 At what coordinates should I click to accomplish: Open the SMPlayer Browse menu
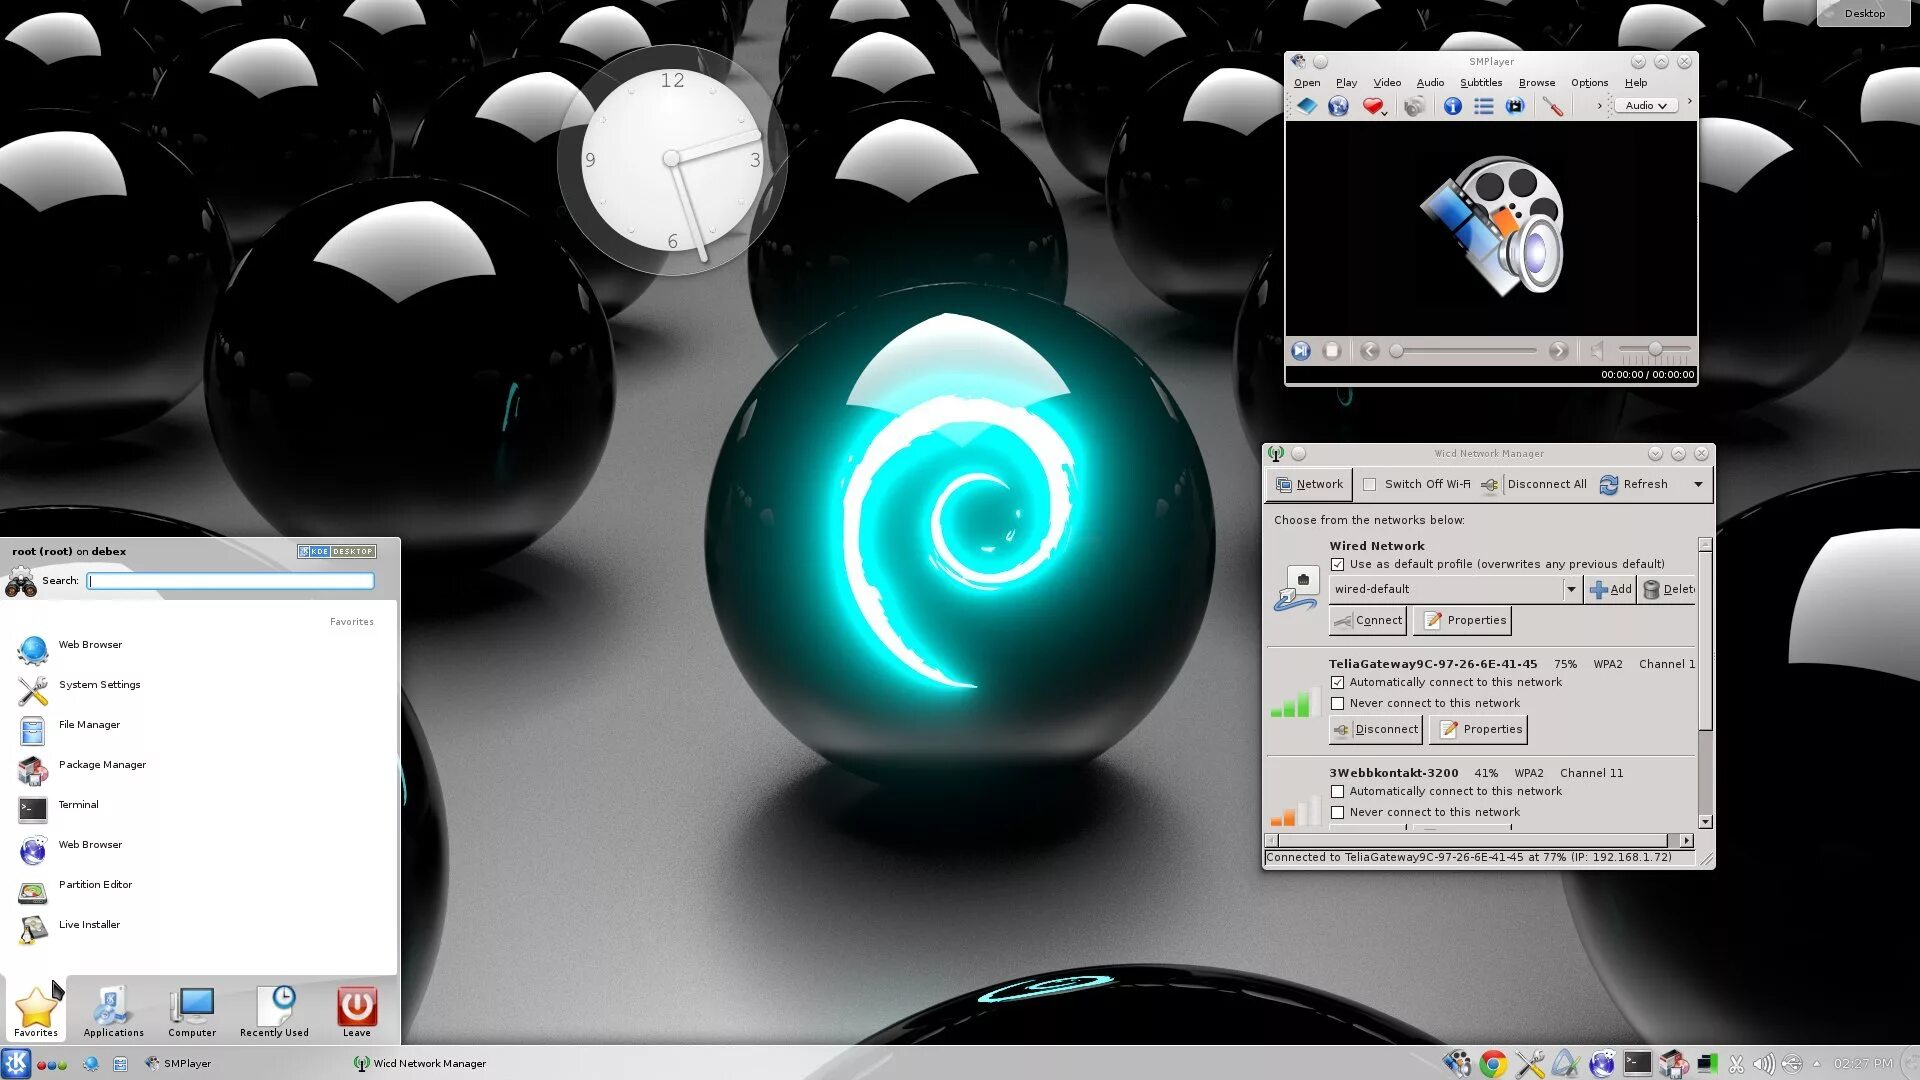tap(1537, 83)
